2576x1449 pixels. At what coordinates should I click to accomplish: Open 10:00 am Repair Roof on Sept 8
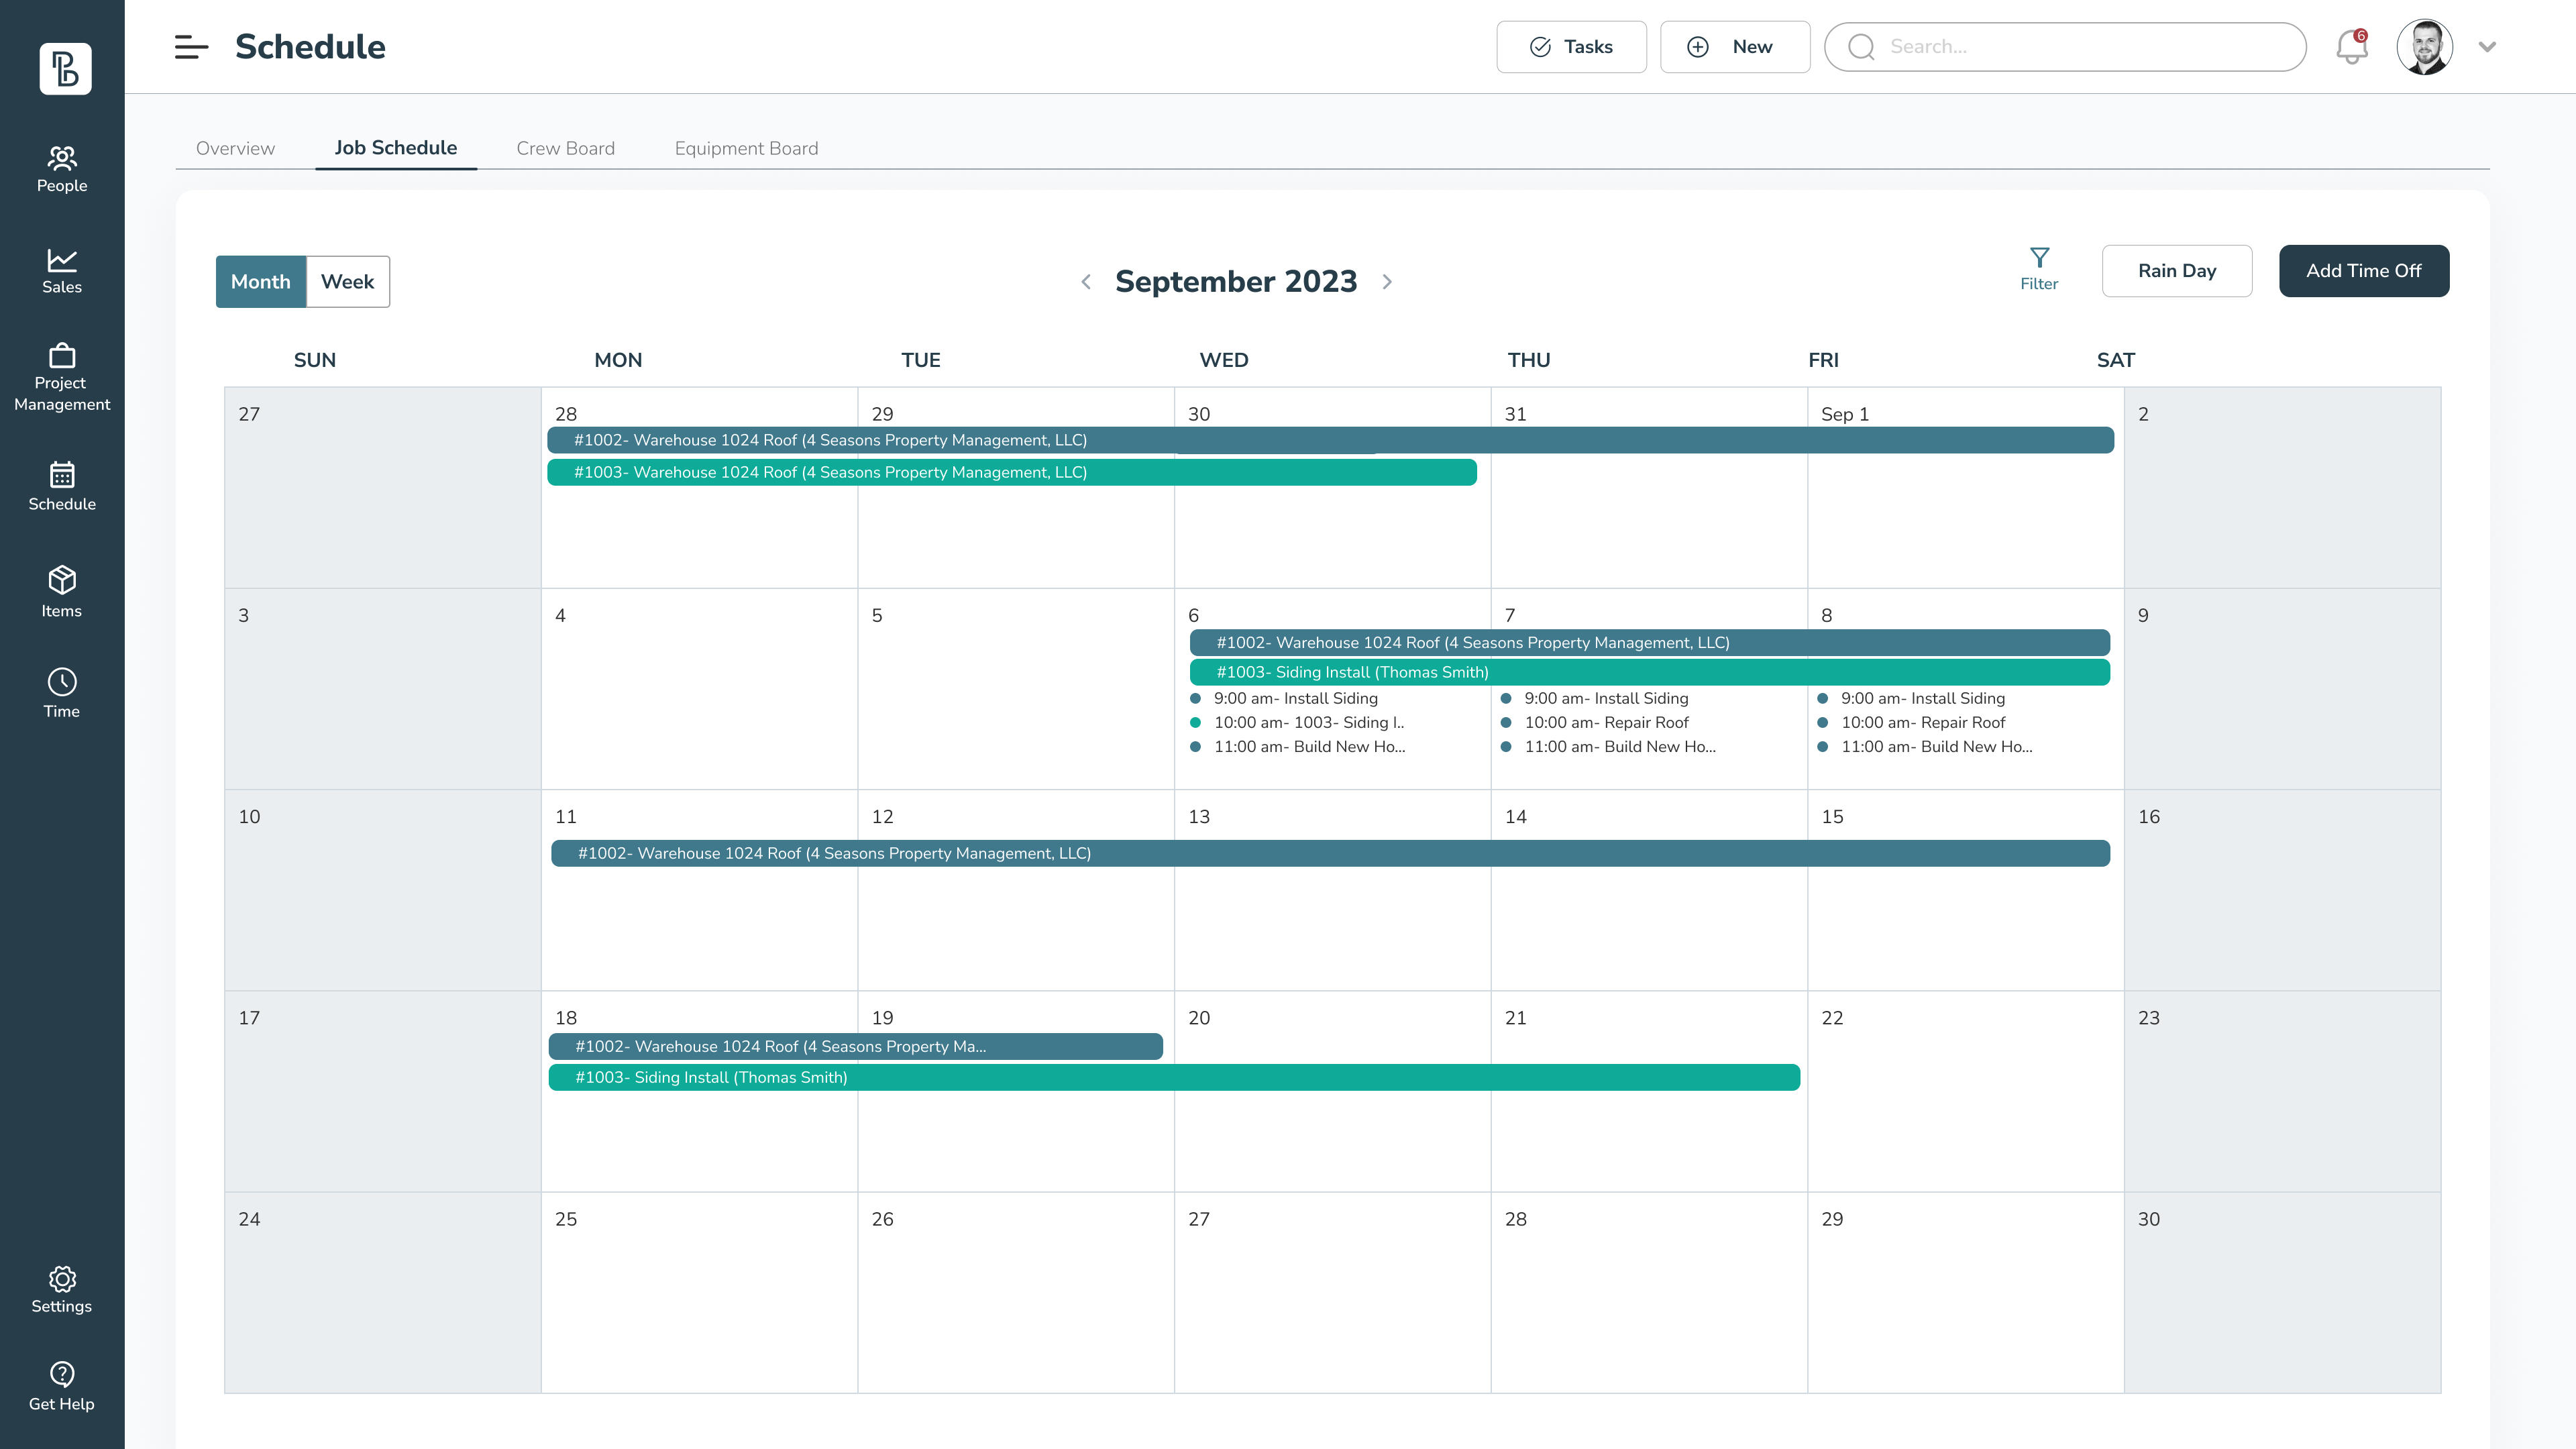(1912, 723)
